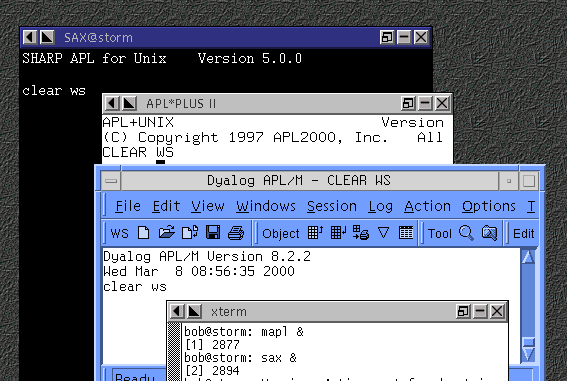The width and height of the screenshot is (567, 381).
Task: Click the SAX@storm window diagonal-triangle title icon
Action: tap(47, 37)
